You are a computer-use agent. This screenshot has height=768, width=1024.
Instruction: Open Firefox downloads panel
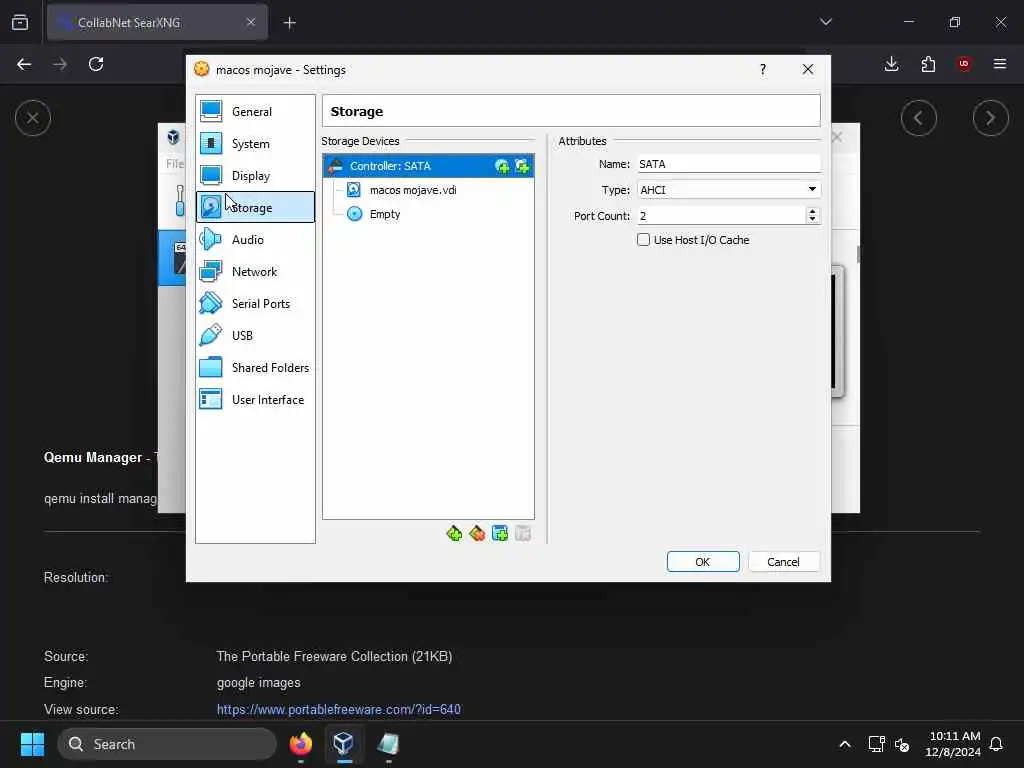[891, 64]
